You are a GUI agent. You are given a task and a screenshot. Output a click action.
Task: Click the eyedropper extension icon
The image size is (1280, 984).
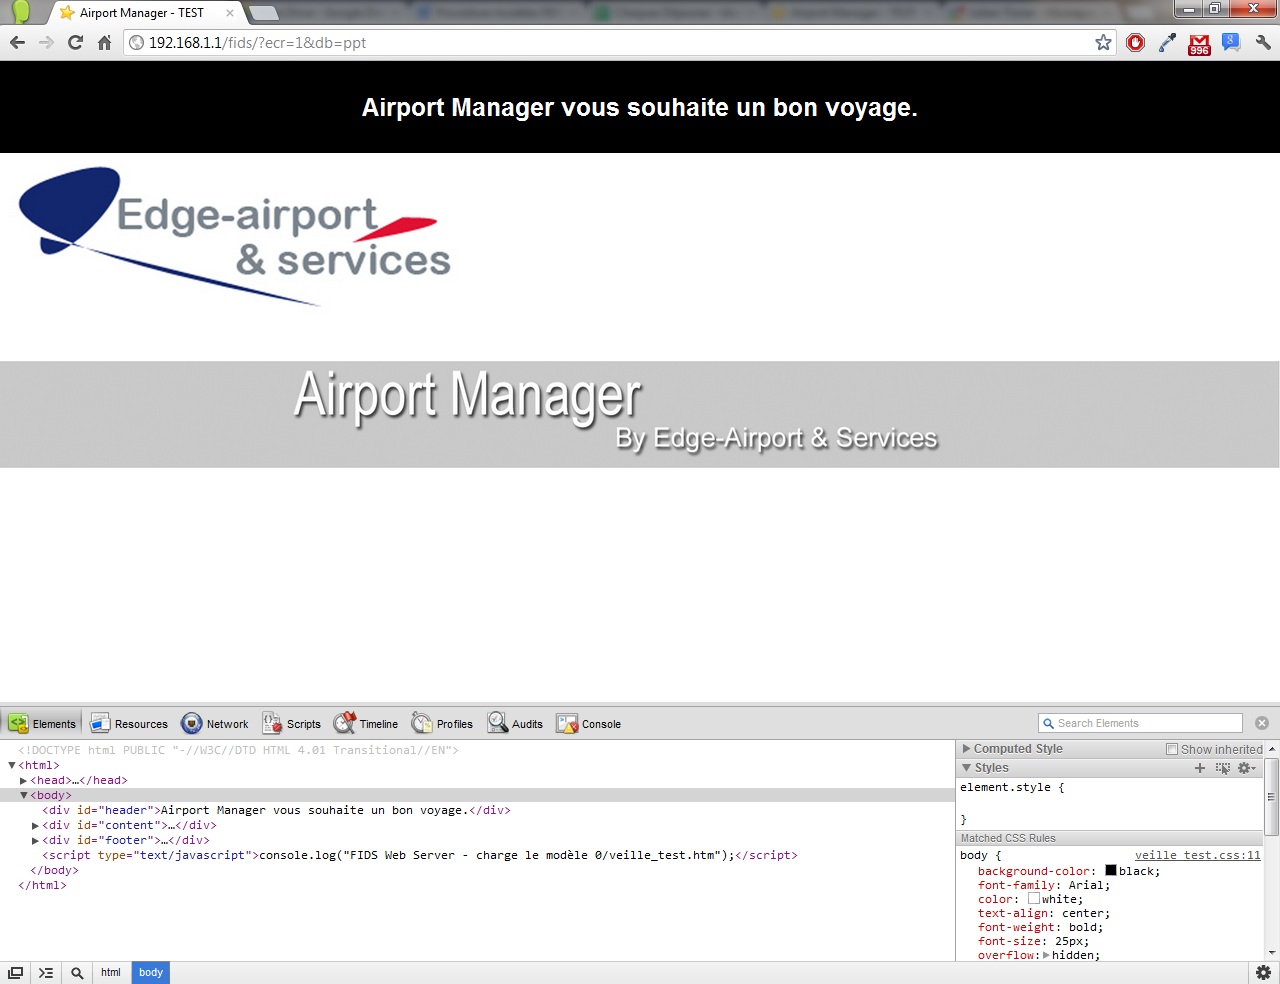[x=1167, y=43]
